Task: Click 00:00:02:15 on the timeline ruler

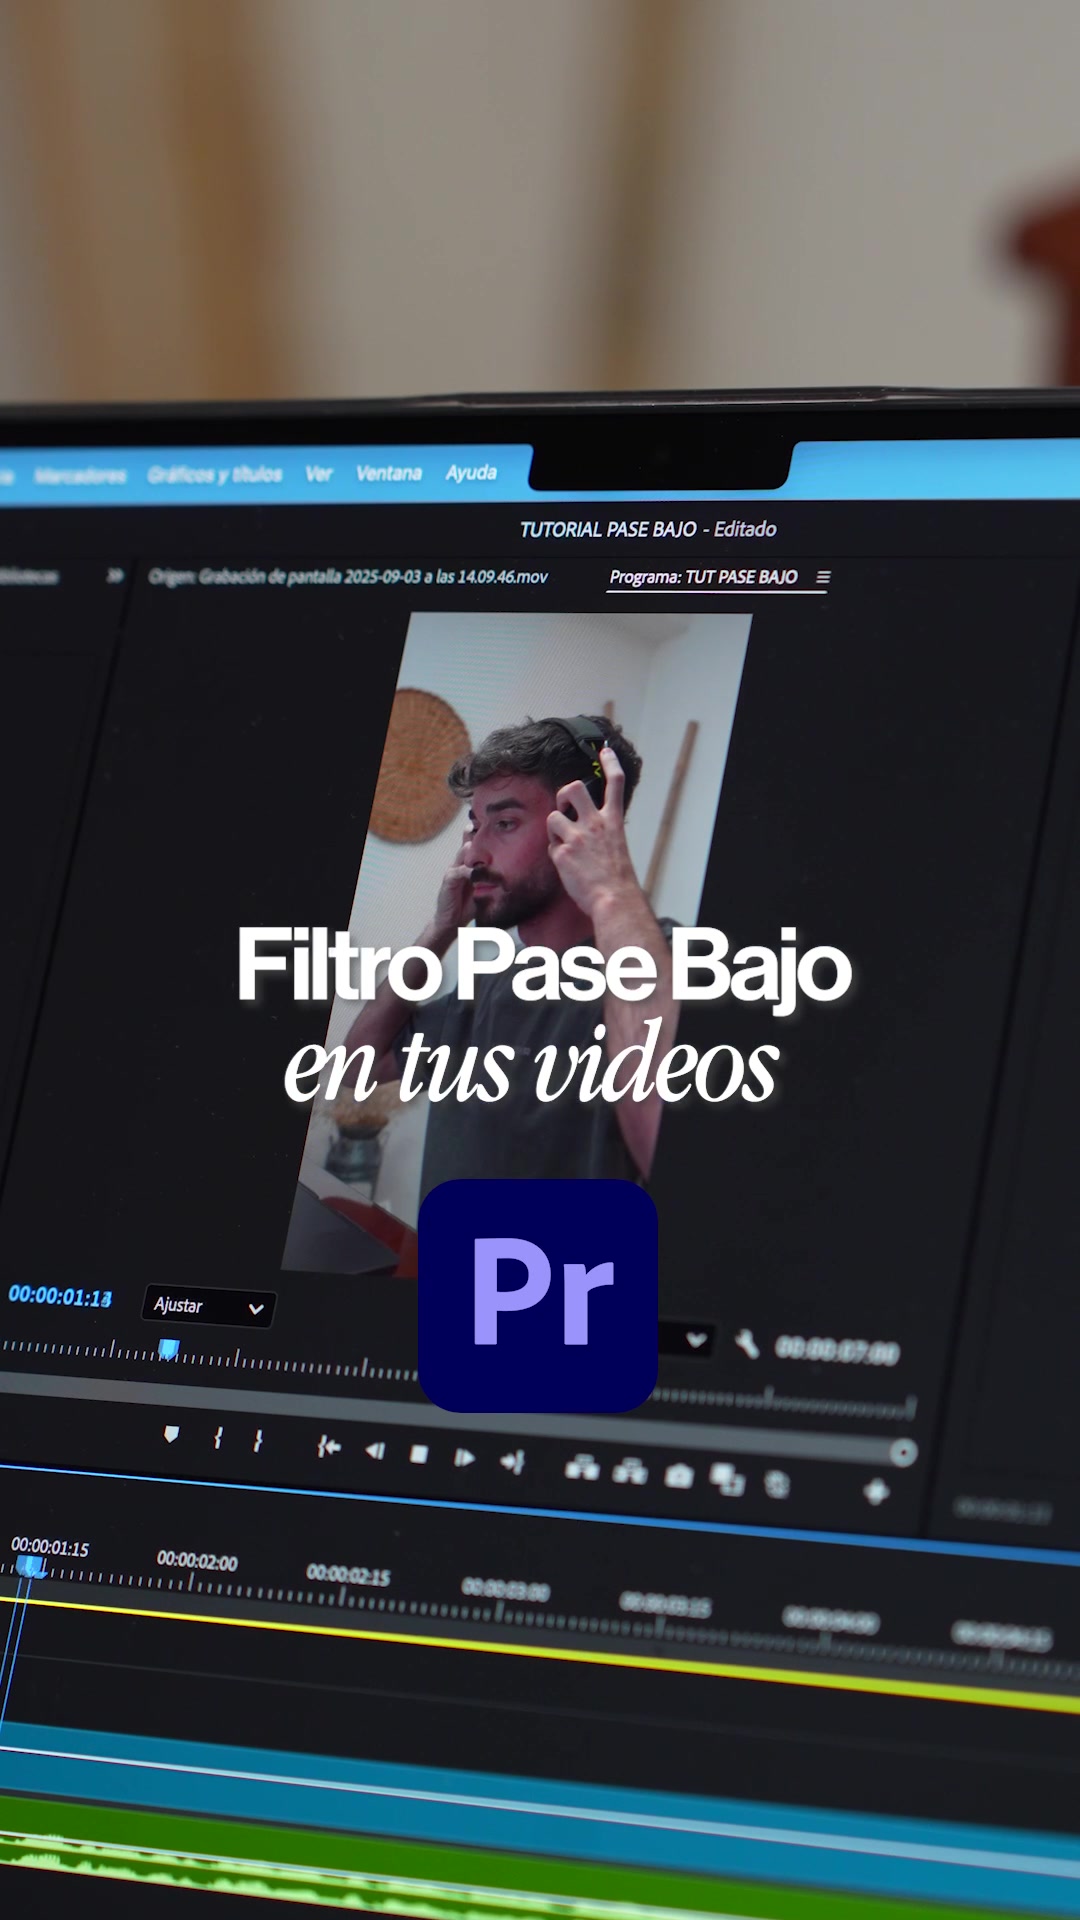Action: click(x=348, y=1574)
